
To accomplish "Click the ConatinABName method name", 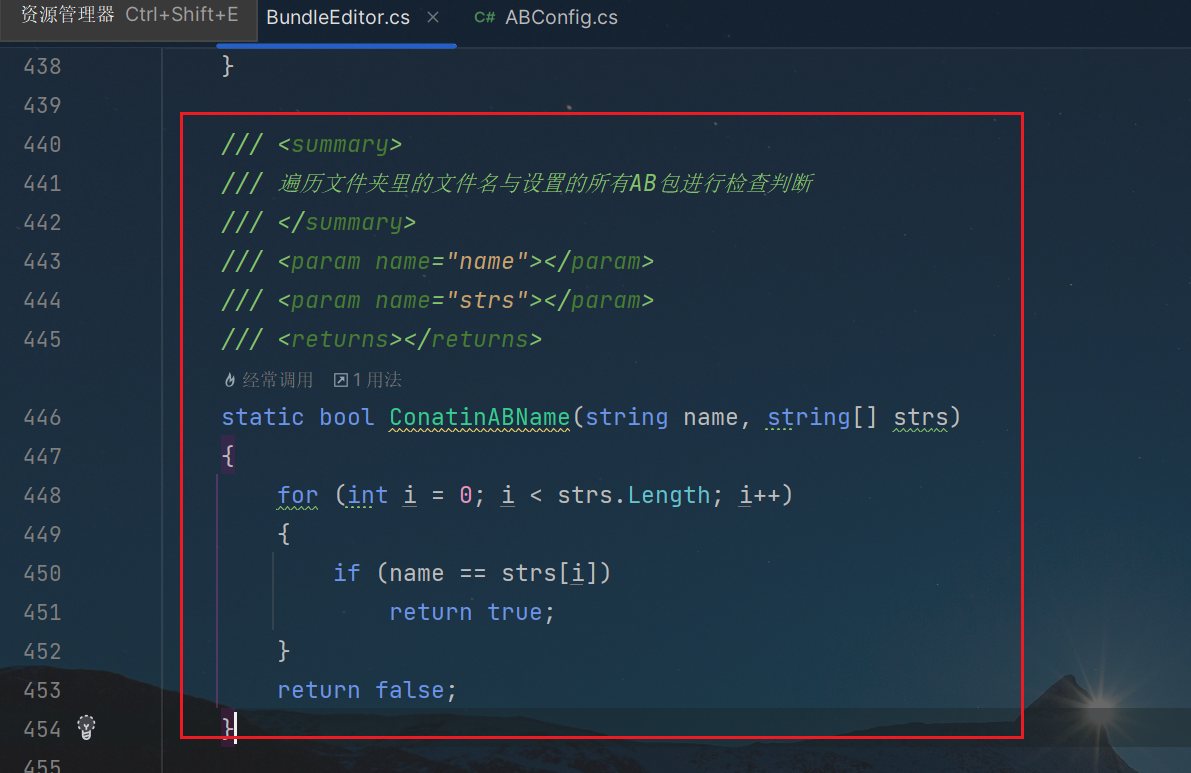I will 479,417.
